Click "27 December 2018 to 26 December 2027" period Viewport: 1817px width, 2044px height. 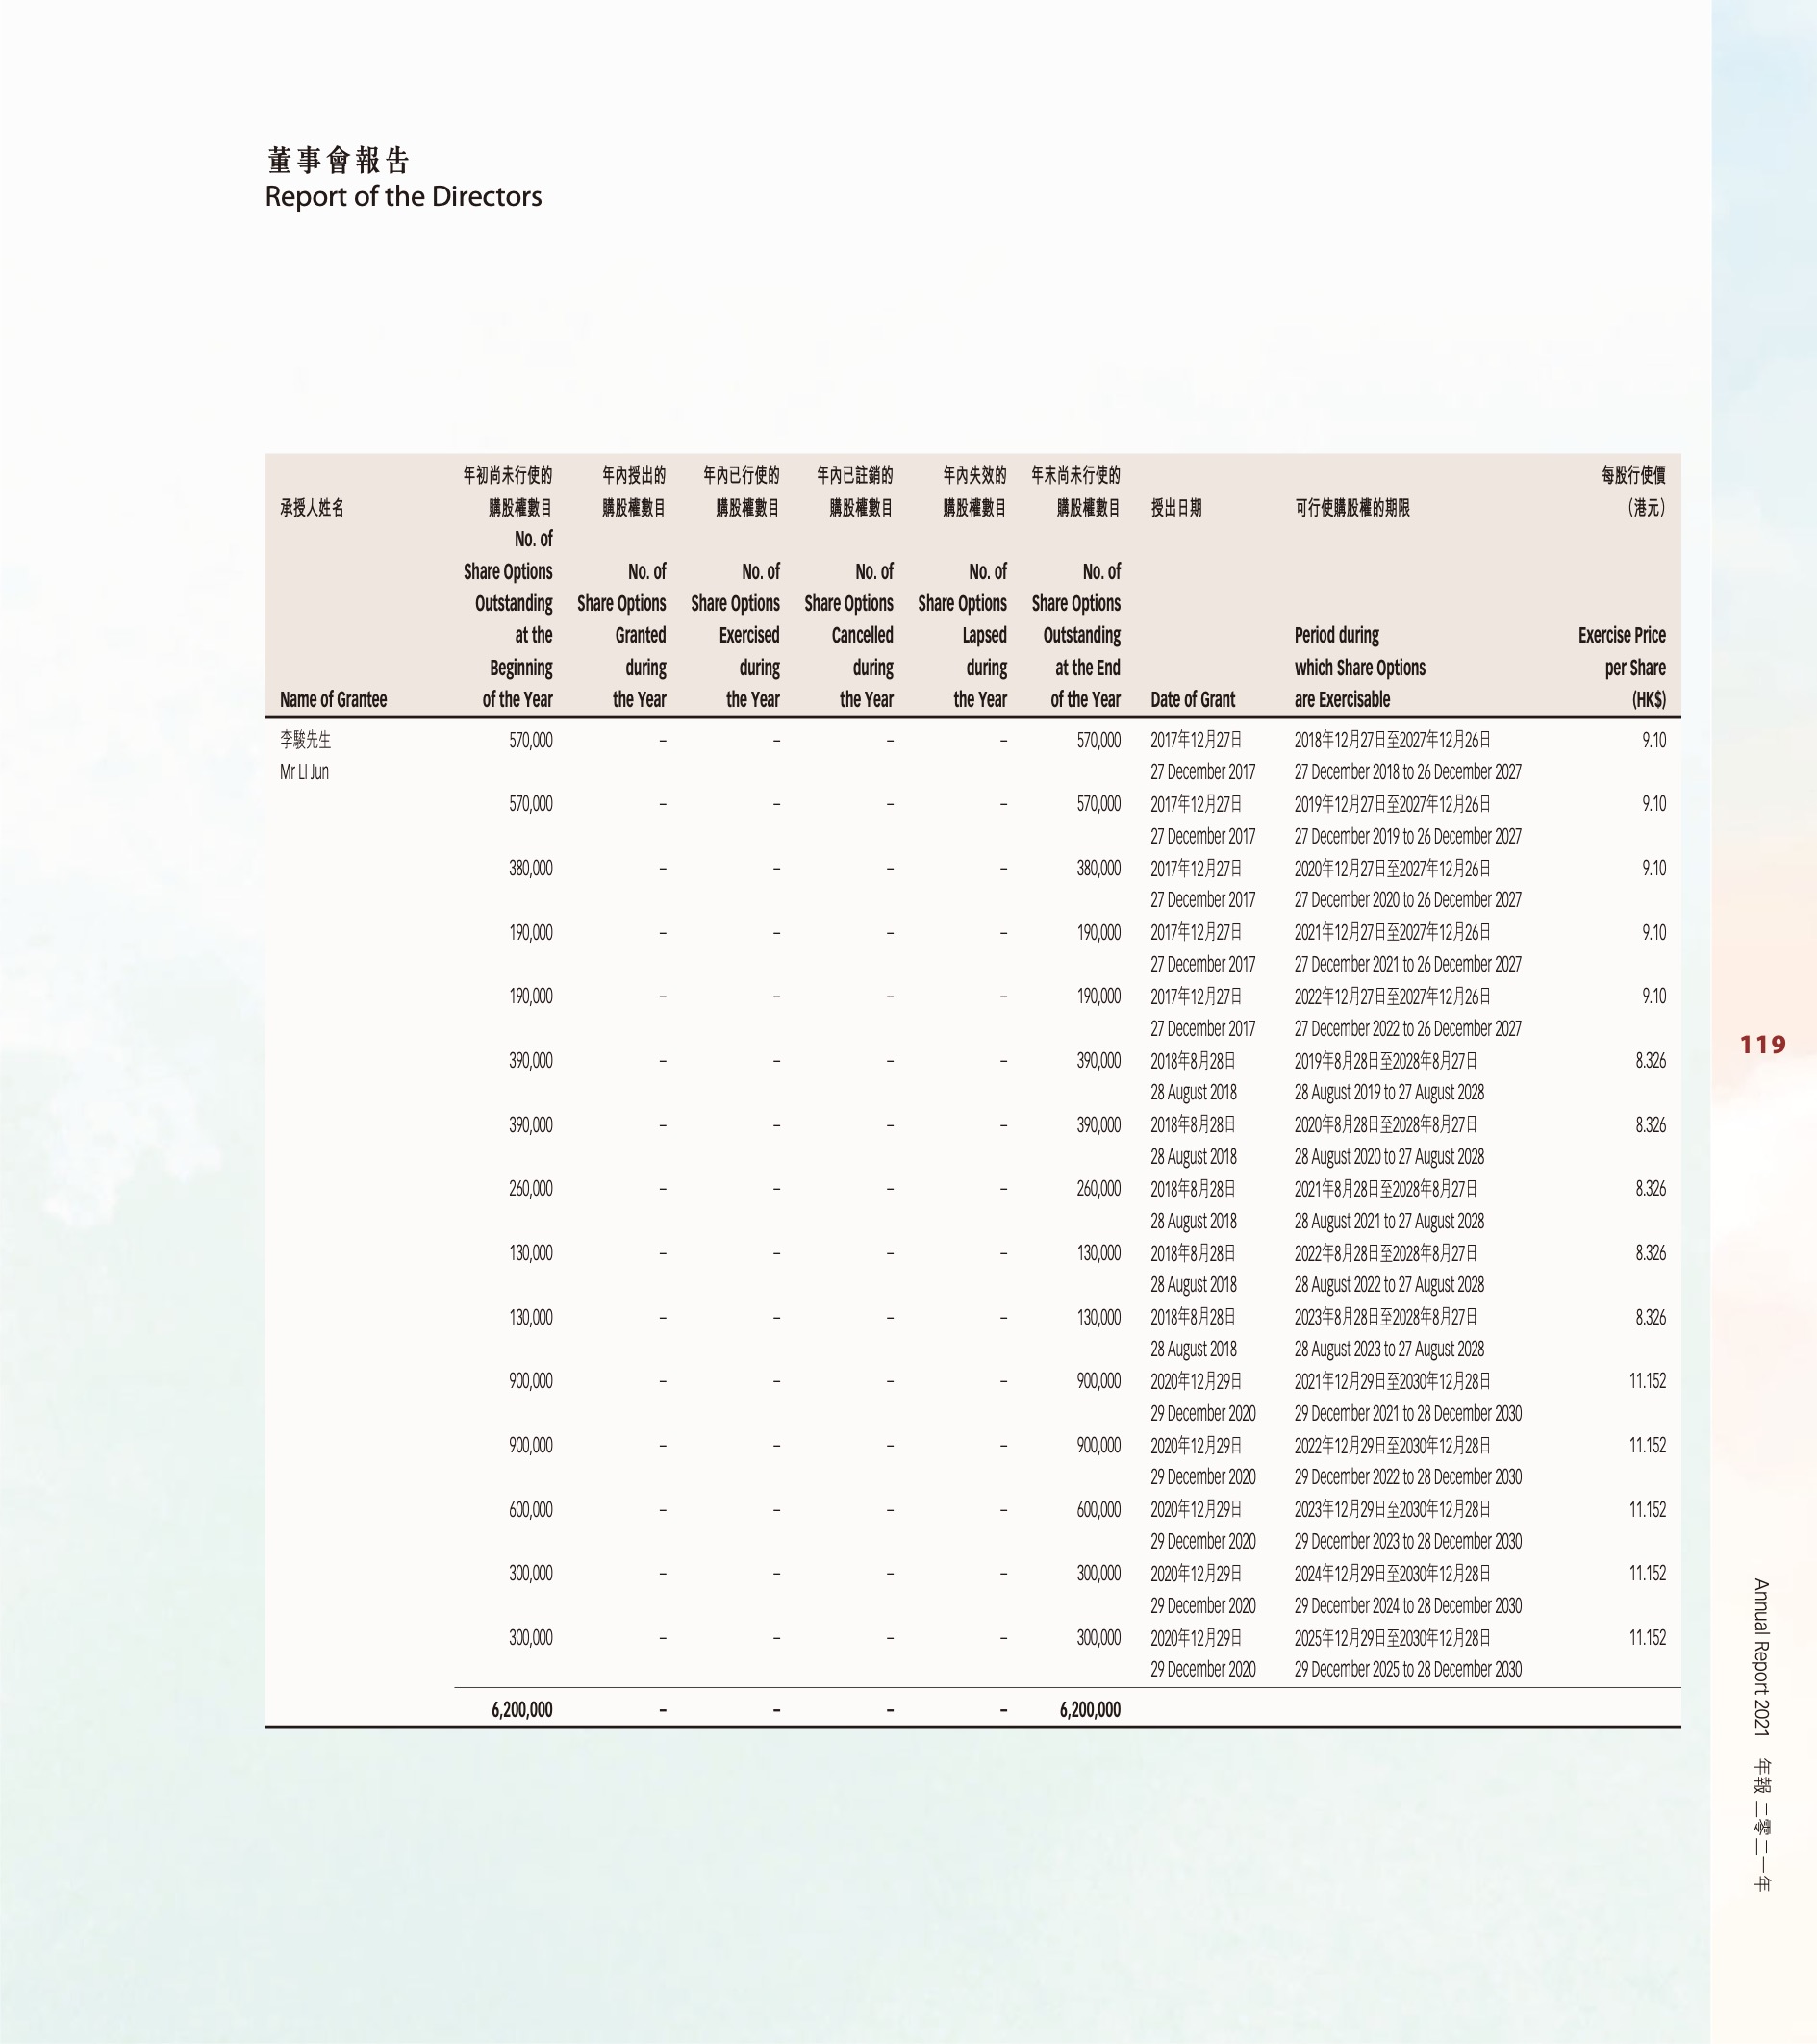coord(1407,772)
